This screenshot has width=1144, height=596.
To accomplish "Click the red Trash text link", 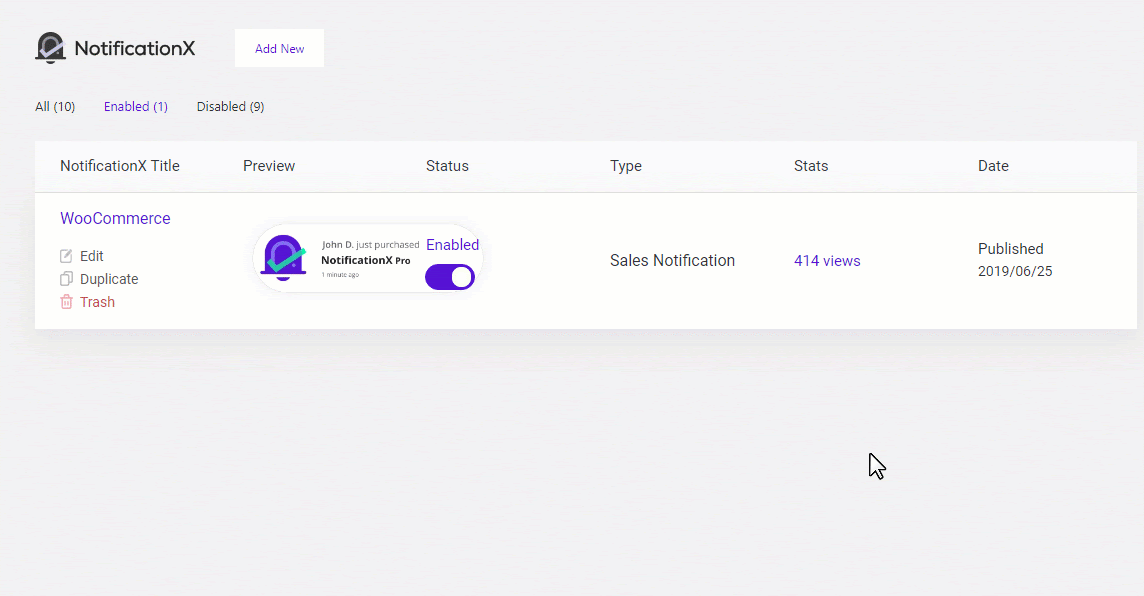I will point(98,302).
